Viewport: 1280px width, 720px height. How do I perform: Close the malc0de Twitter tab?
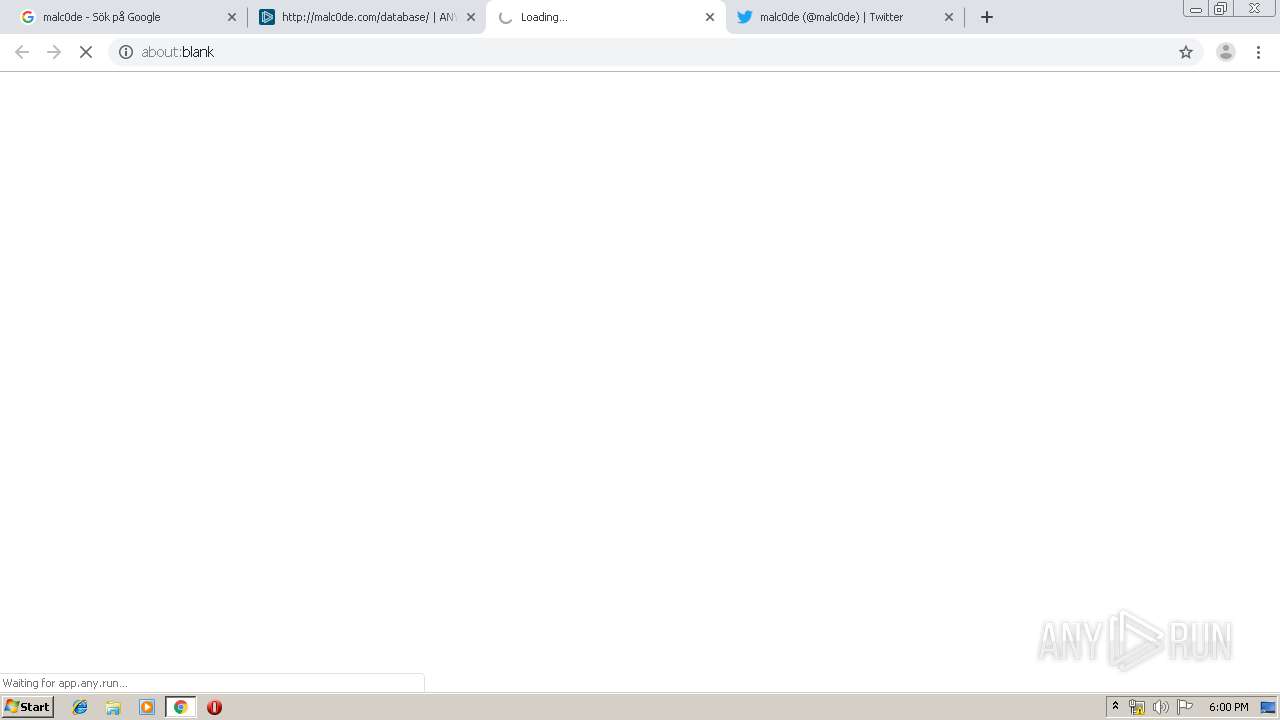(949, 17)
